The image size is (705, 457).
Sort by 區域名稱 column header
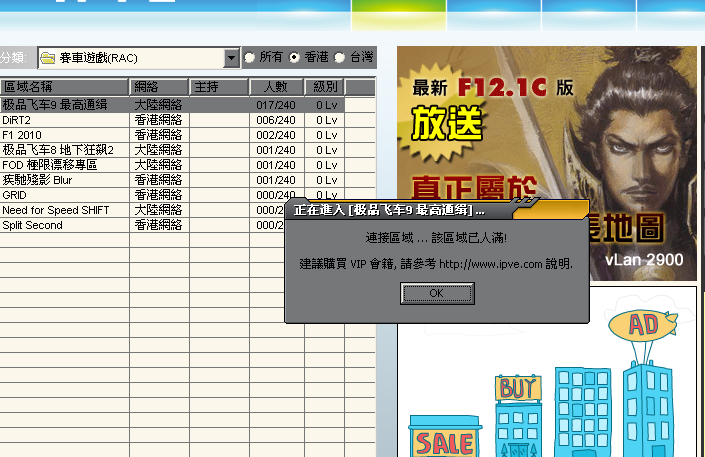pyautogui.click(x=64, y=86)
